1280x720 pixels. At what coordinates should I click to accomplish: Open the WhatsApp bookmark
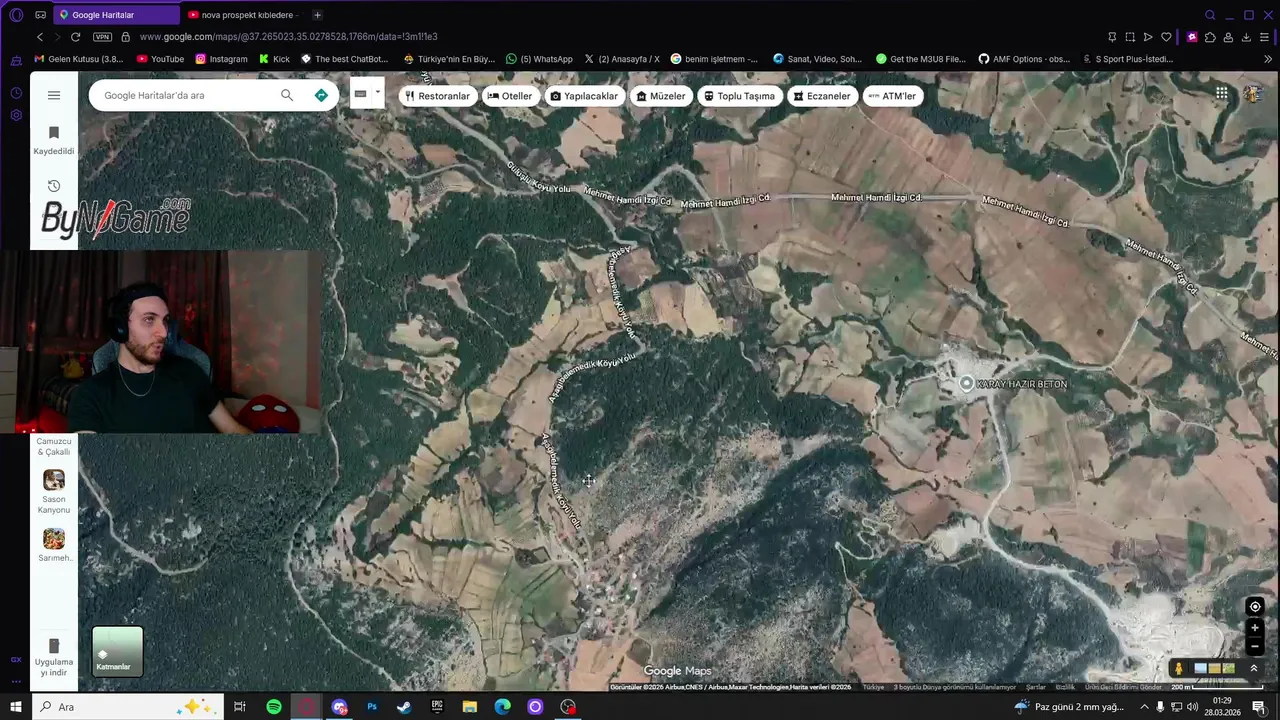click(539, 59)
